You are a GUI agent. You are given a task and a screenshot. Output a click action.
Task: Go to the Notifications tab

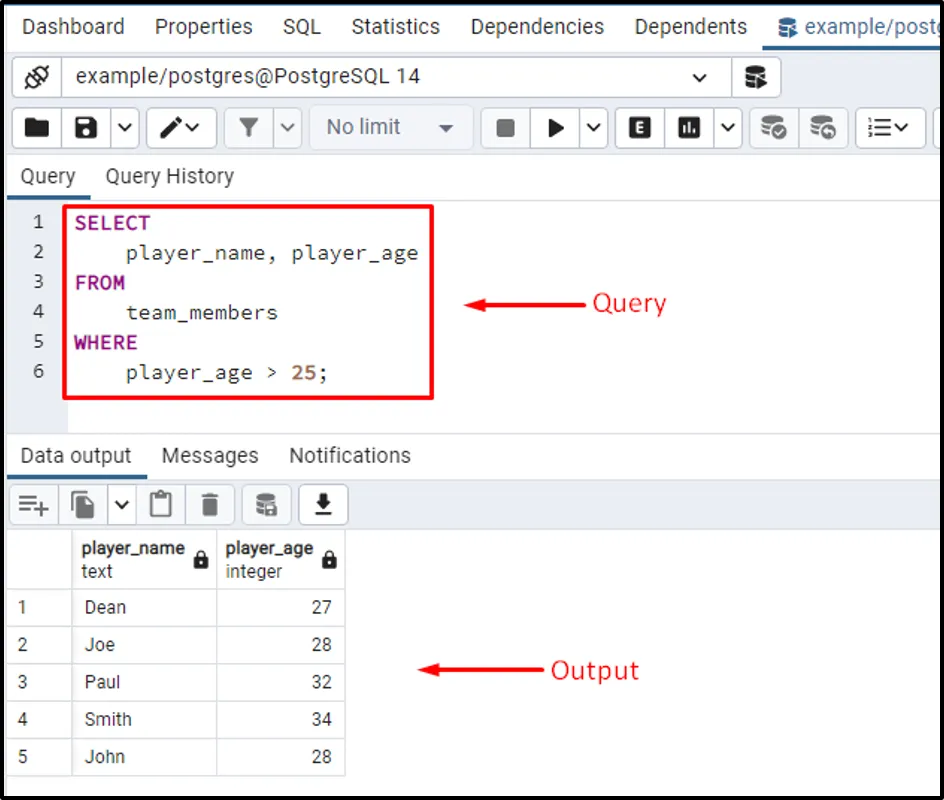350,456
